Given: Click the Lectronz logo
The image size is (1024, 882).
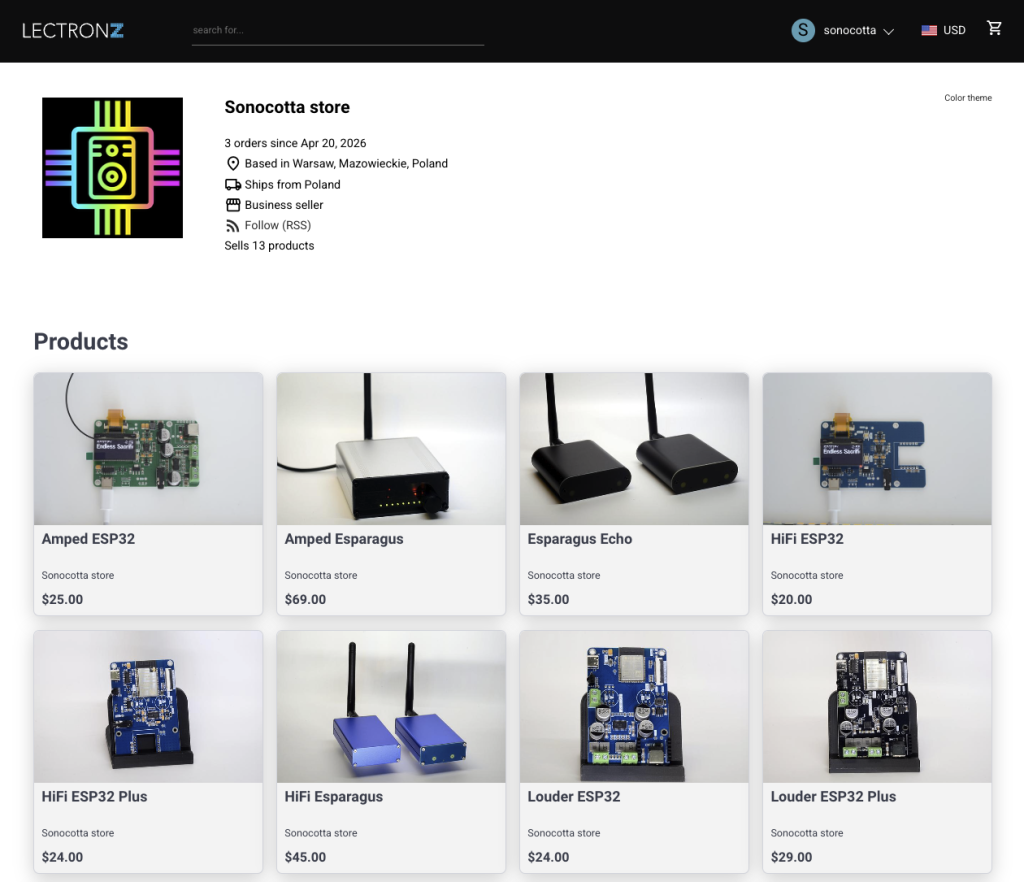Looking at the screenshot, I should [x=73, y=30].
